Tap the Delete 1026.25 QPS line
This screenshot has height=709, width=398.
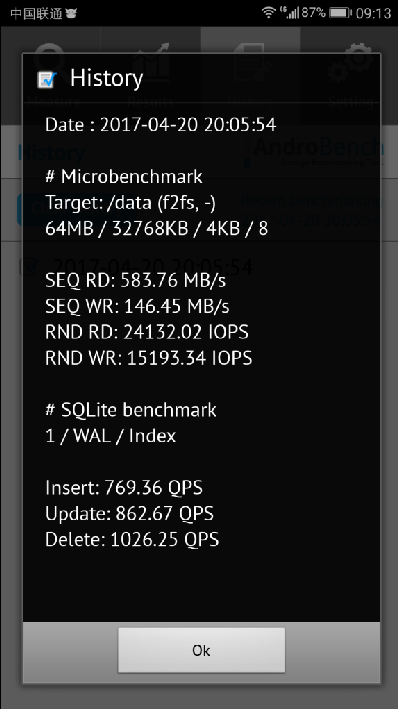coord(132,539)
